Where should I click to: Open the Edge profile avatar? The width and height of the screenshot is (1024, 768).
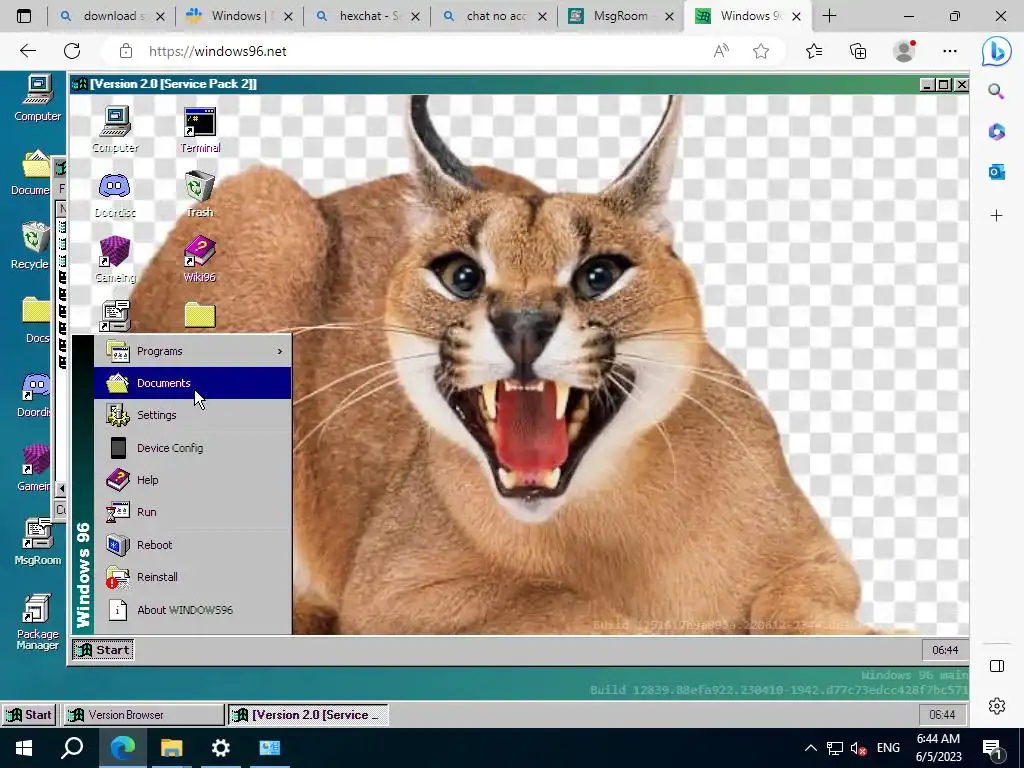tap(904, 51)
